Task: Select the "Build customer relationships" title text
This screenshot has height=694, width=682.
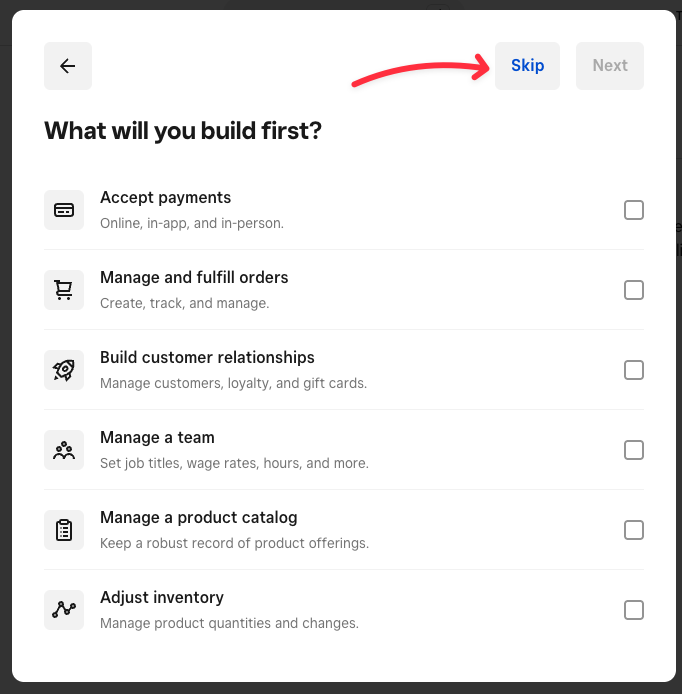Action: 207,358
